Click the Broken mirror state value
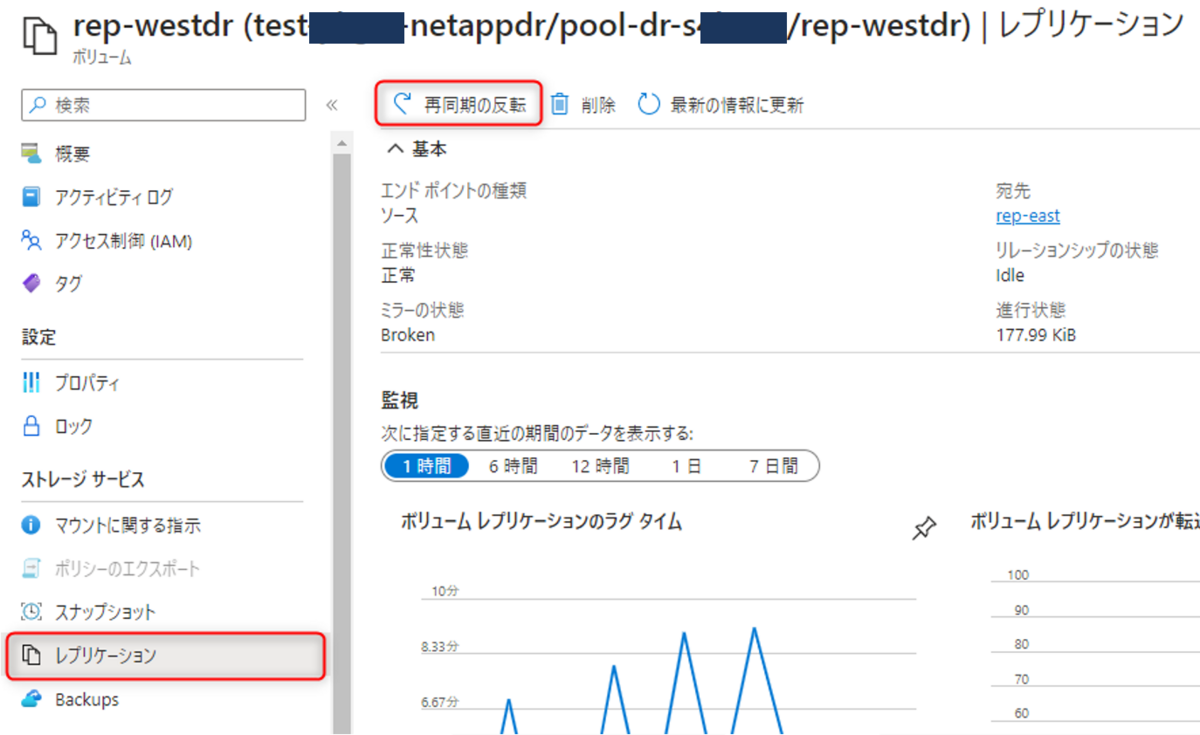The width and height of the screenshot is (1200, 735). (408, 335)
